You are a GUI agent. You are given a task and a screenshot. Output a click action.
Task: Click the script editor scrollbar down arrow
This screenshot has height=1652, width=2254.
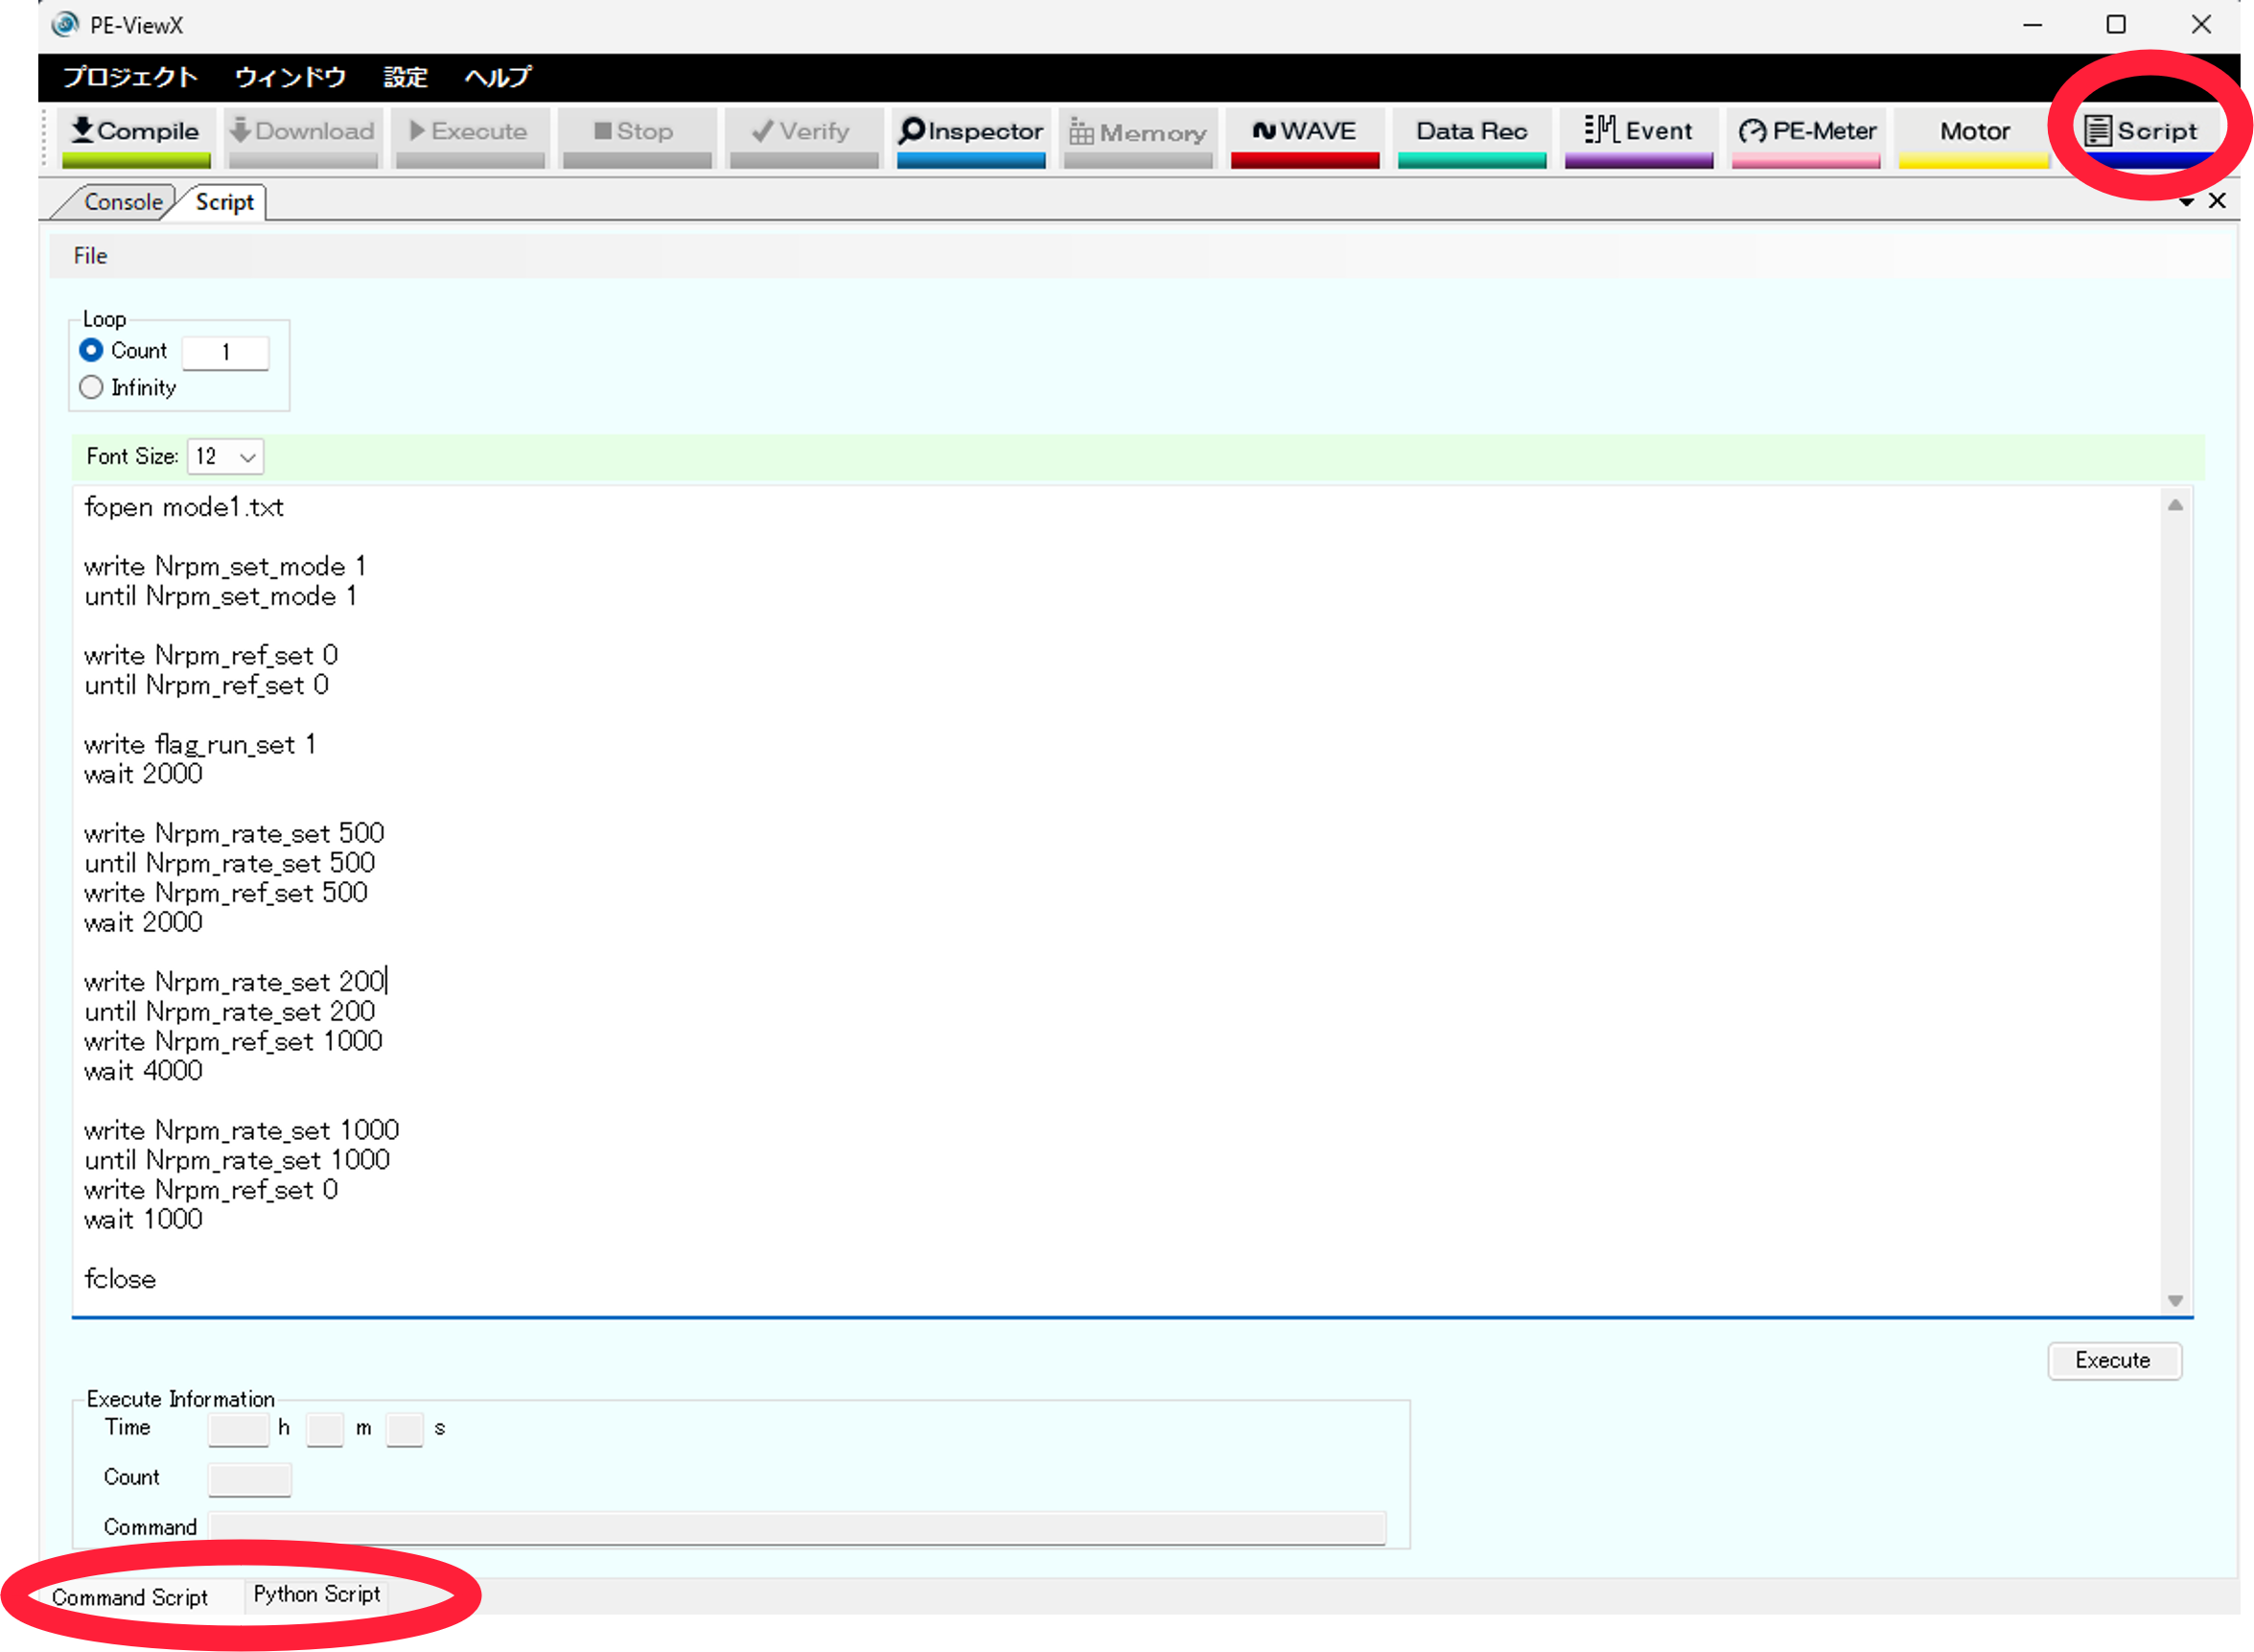(2175, 1300)
